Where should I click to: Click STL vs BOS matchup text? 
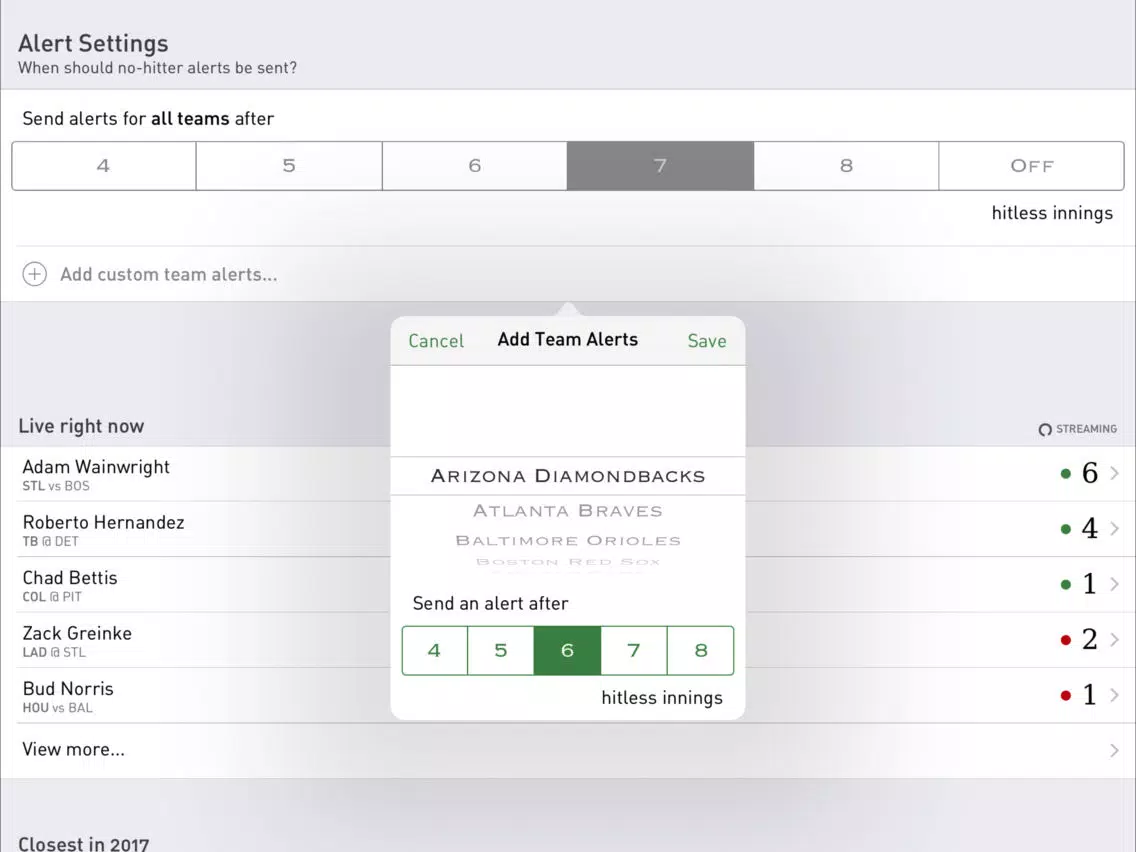[x=56, y=486]
